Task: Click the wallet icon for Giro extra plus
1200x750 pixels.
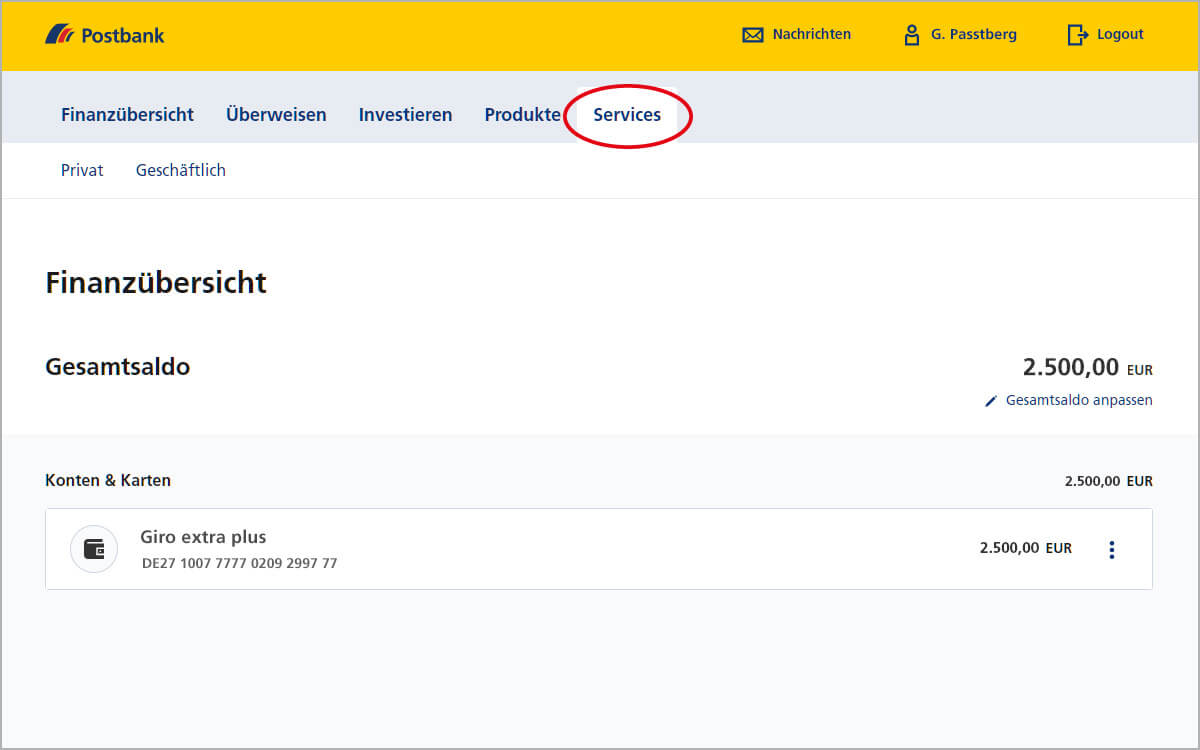Action: point(94,549)
